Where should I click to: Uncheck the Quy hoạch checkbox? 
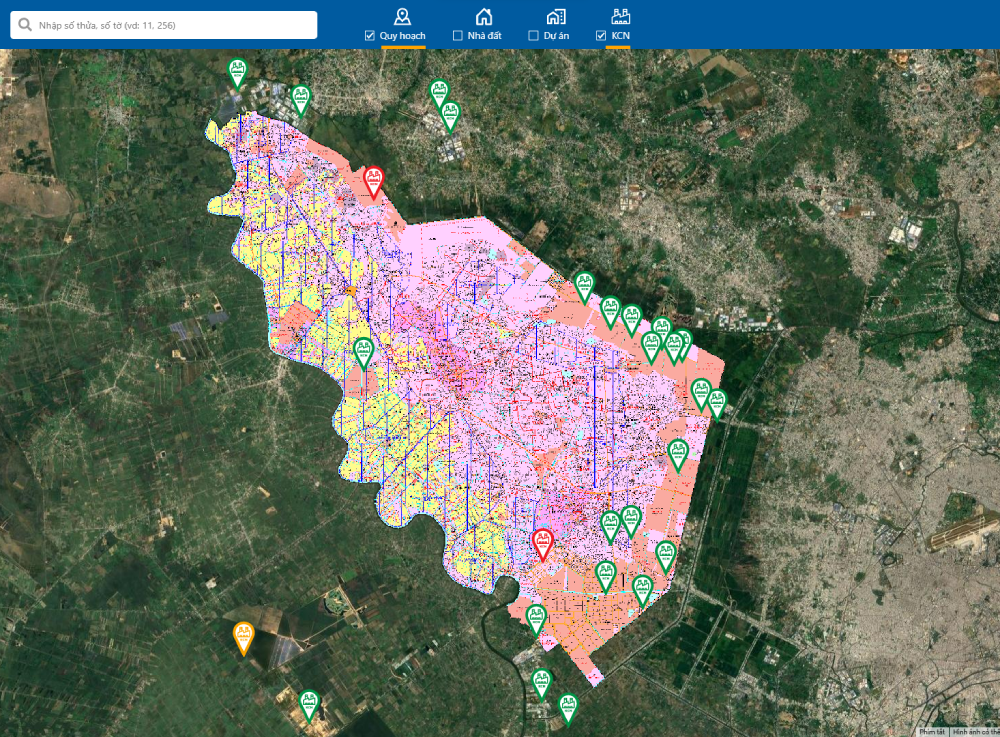point(370,36)
